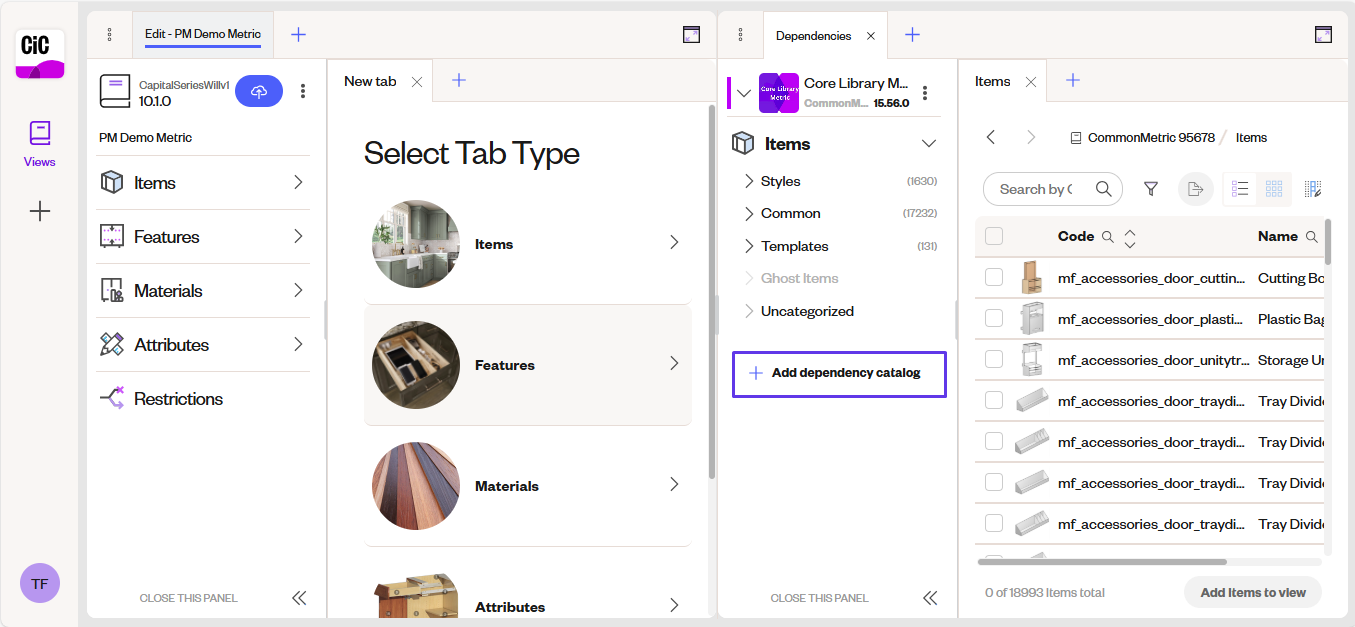Viewport: 1355px width, 627px height.
Task: Tick the select-all checkbox in table header
Action: coord(994,236)
